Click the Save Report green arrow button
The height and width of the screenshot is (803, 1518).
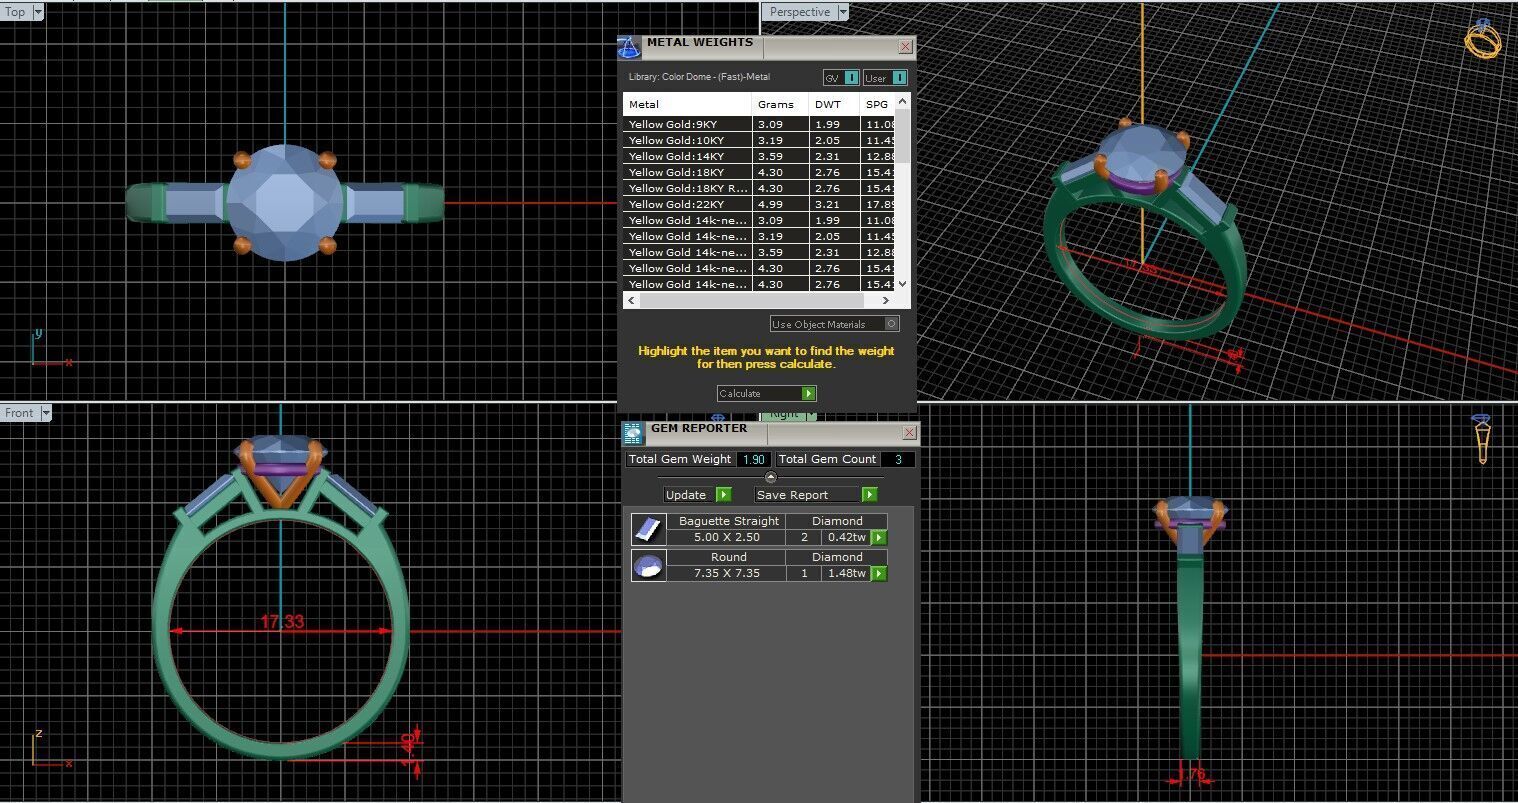pos(869,495)
